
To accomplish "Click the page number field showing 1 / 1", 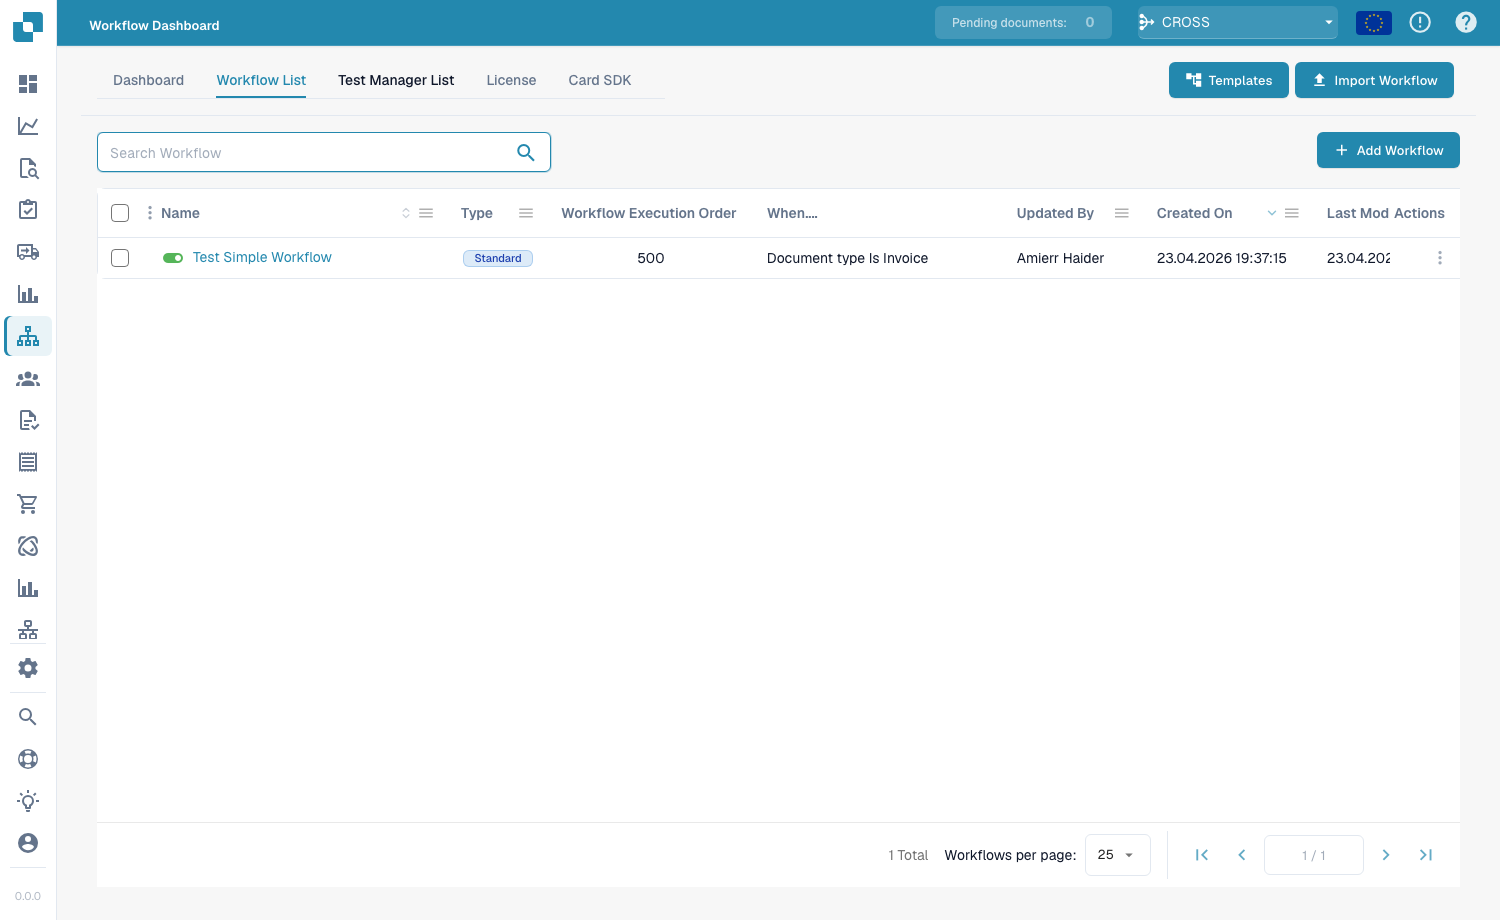I will coord(1314,855).
